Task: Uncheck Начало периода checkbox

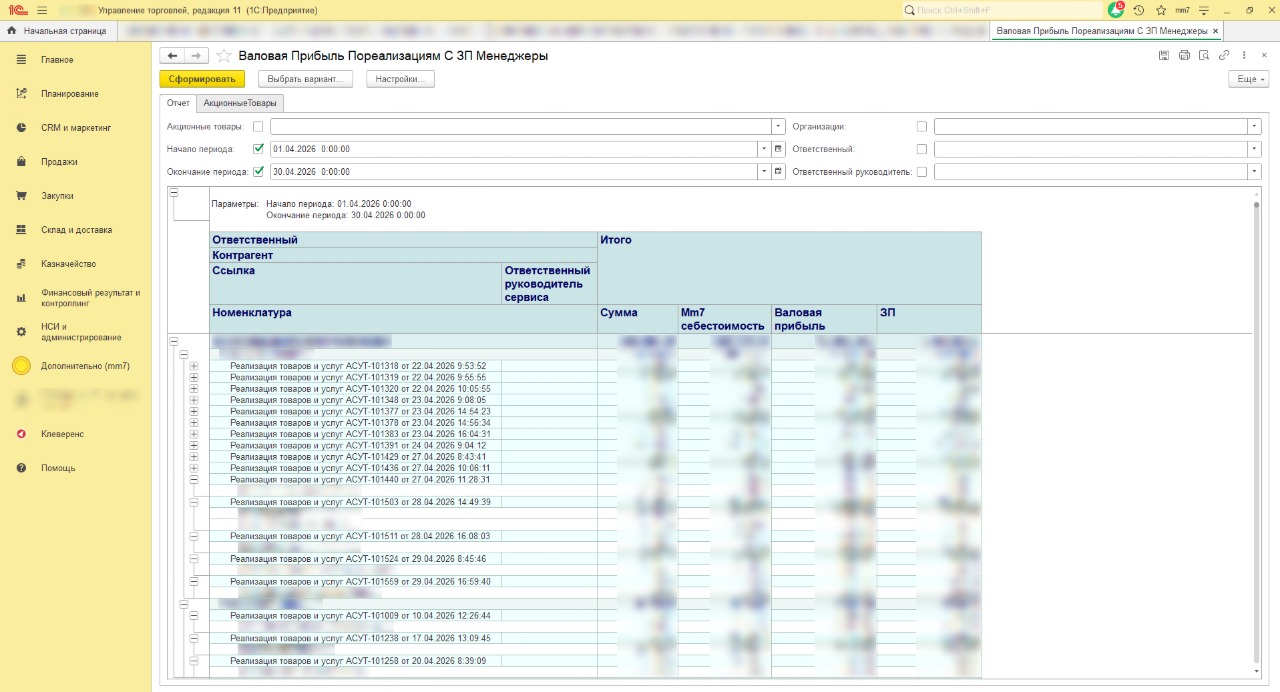Action: tap(258, 149)
